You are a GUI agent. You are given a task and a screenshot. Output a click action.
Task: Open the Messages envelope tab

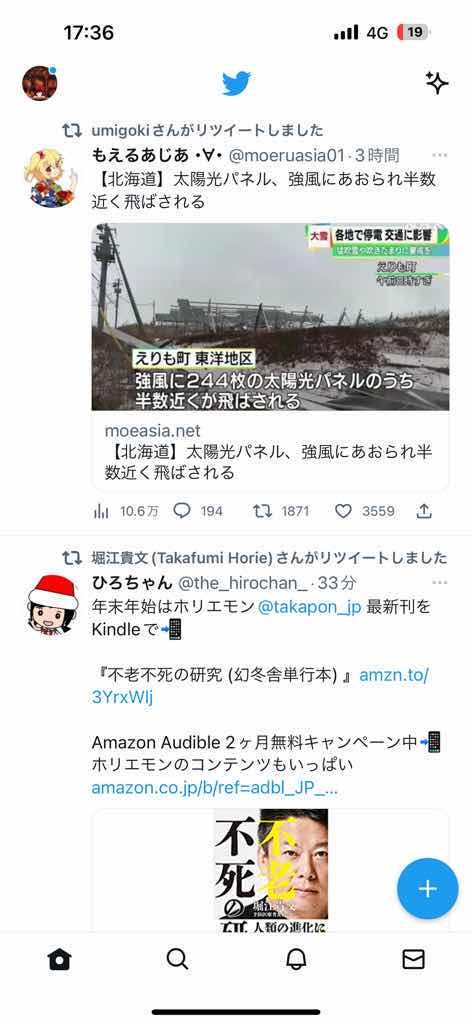(x=413, y=959)
